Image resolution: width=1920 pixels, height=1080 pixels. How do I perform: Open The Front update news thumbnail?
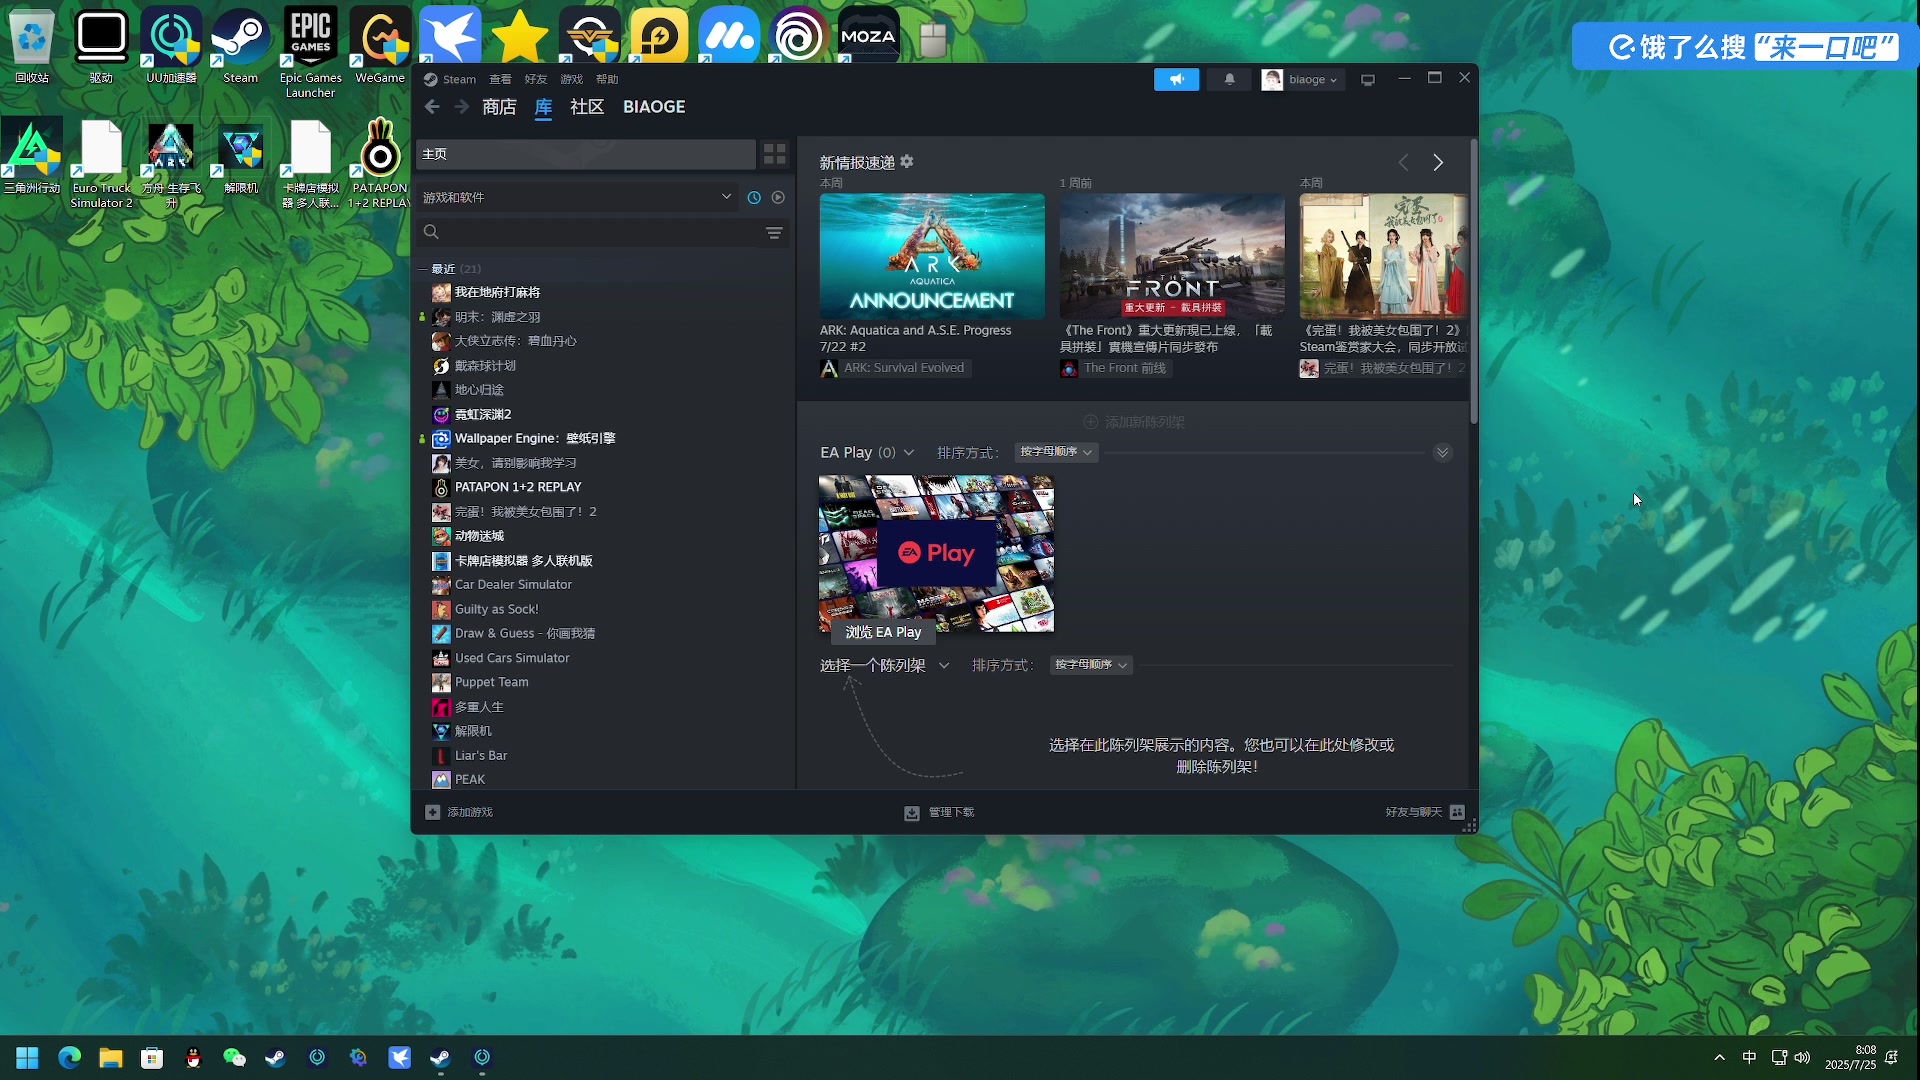[1172, 257]
